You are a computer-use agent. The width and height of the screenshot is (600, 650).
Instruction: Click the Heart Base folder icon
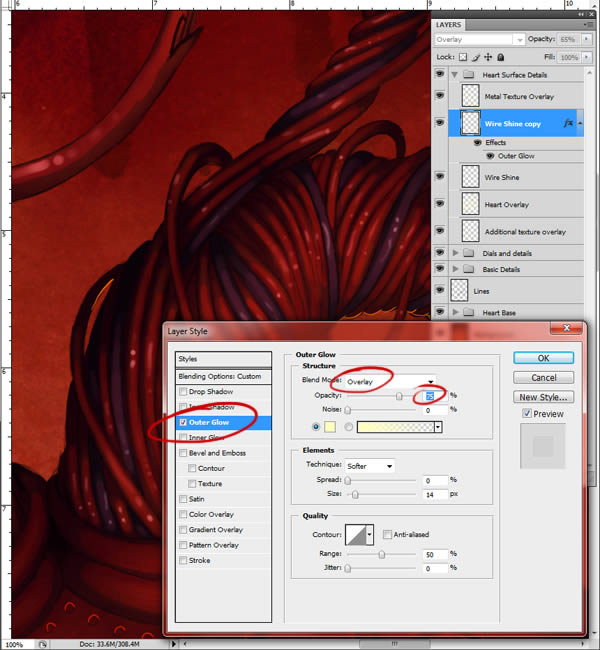pos(469,312)
